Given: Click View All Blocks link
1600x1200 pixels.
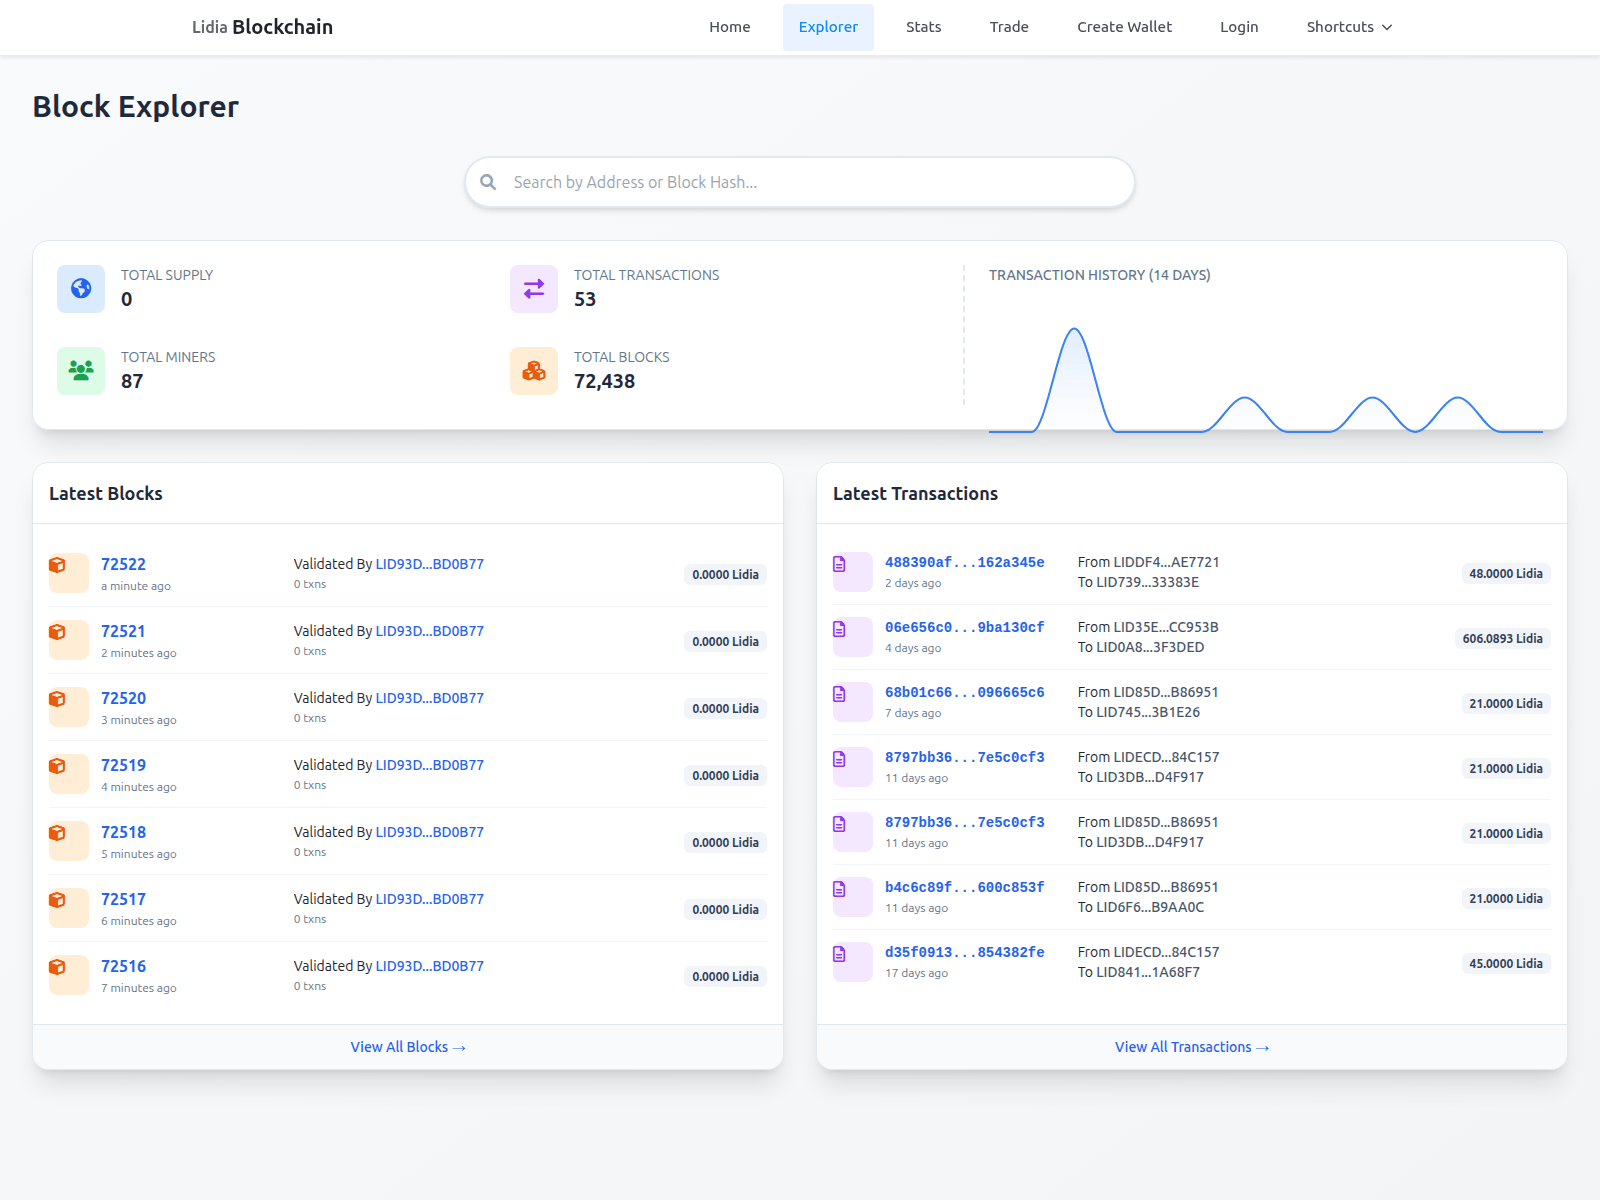Looking at the screenshot, I should click(x=408, y=1047).
